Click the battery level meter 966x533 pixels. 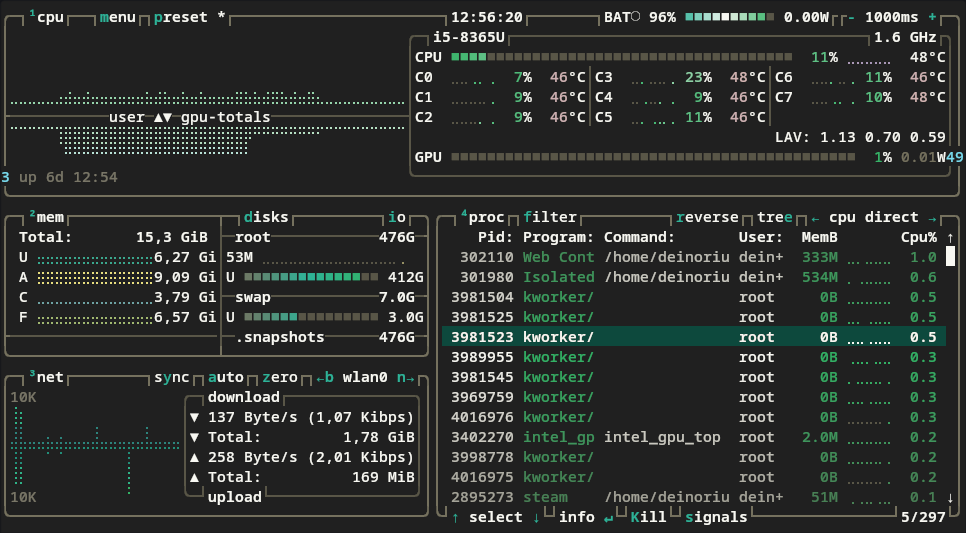pos(729,17)
